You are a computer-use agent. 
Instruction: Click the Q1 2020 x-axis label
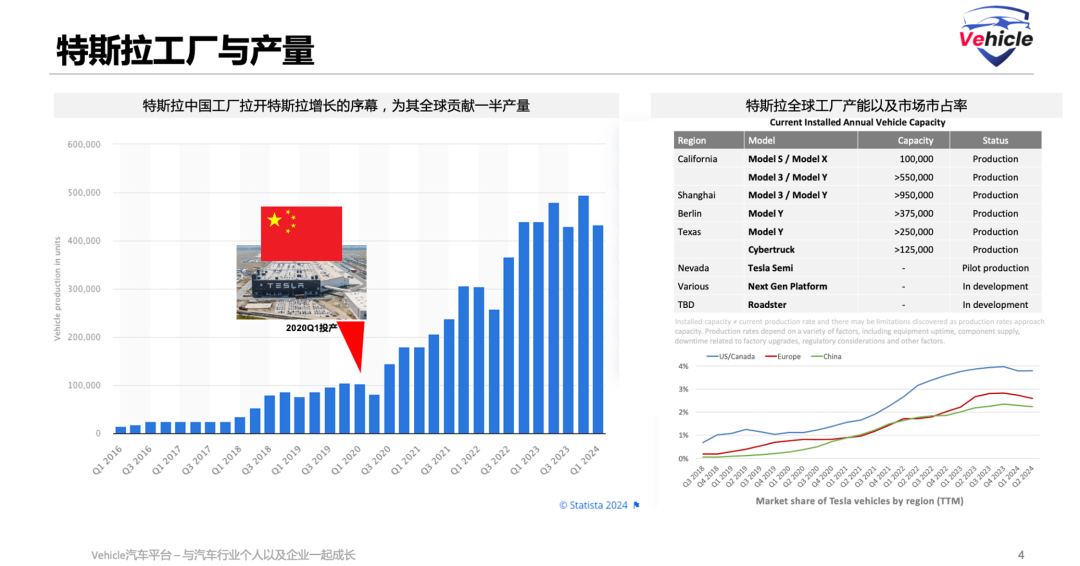tap(346, 460)
